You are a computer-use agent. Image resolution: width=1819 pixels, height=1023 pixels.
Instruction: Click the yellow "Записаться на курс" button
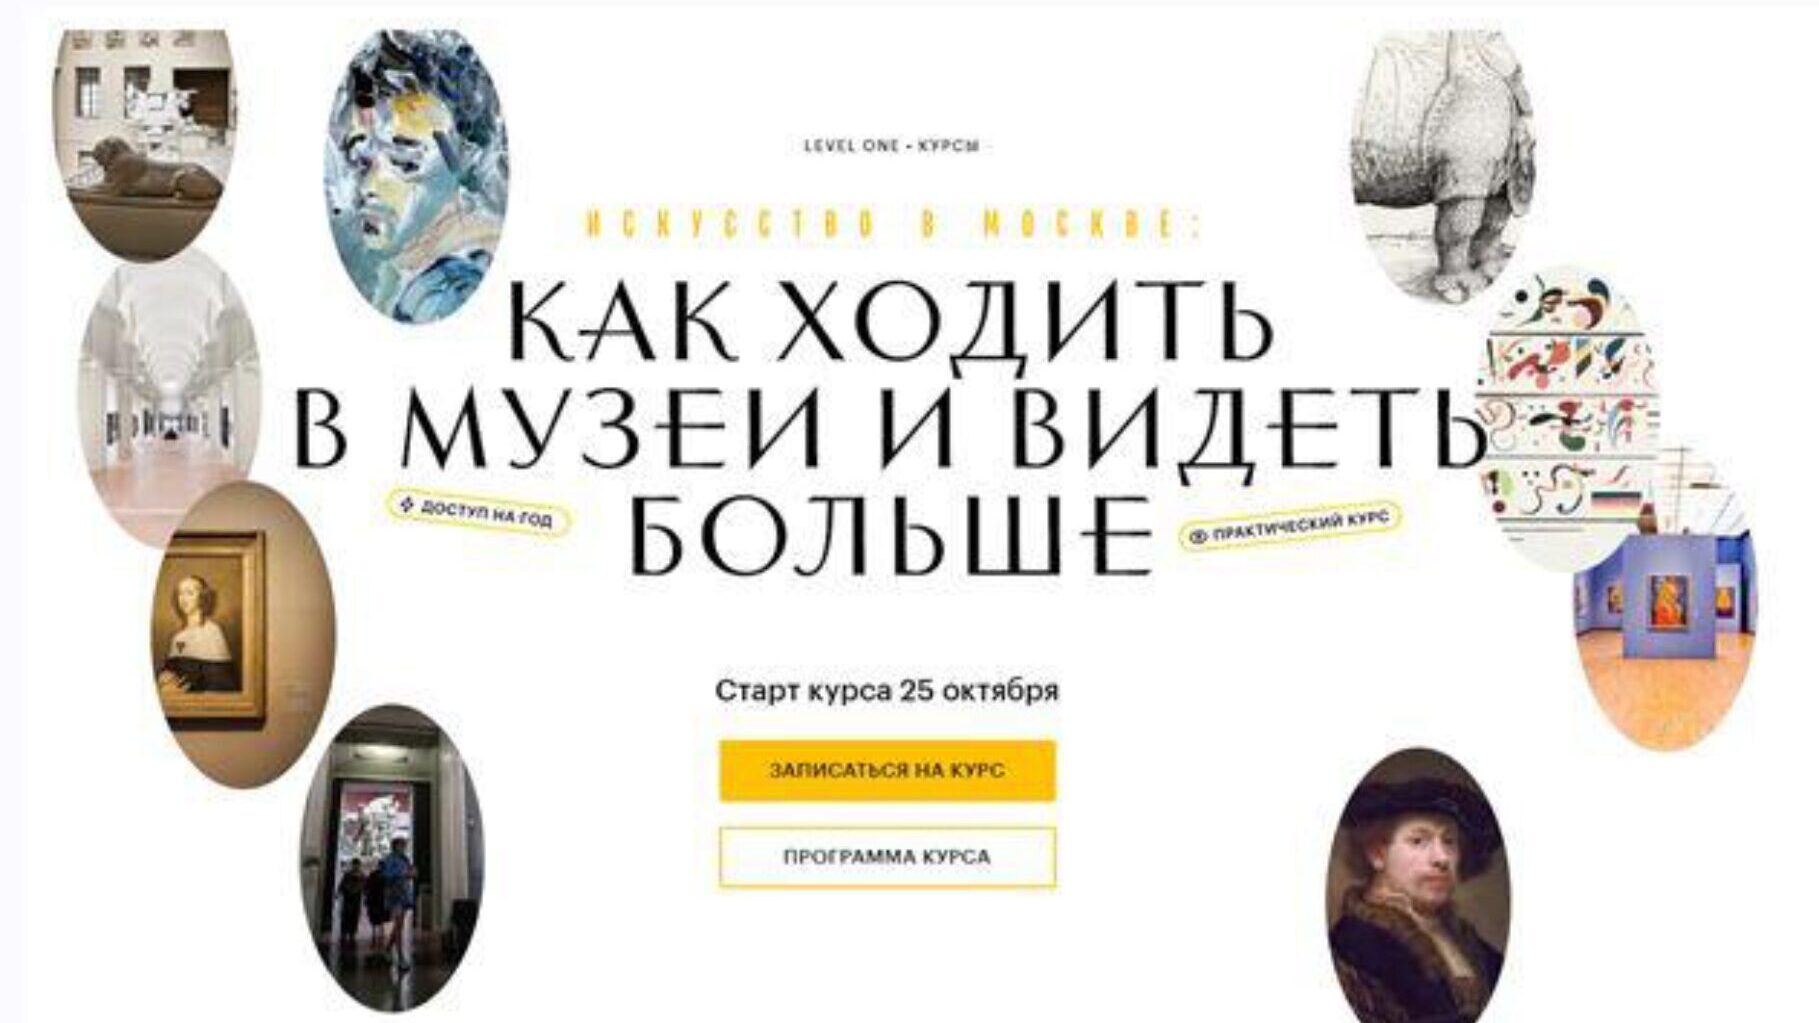coord(887,770)
